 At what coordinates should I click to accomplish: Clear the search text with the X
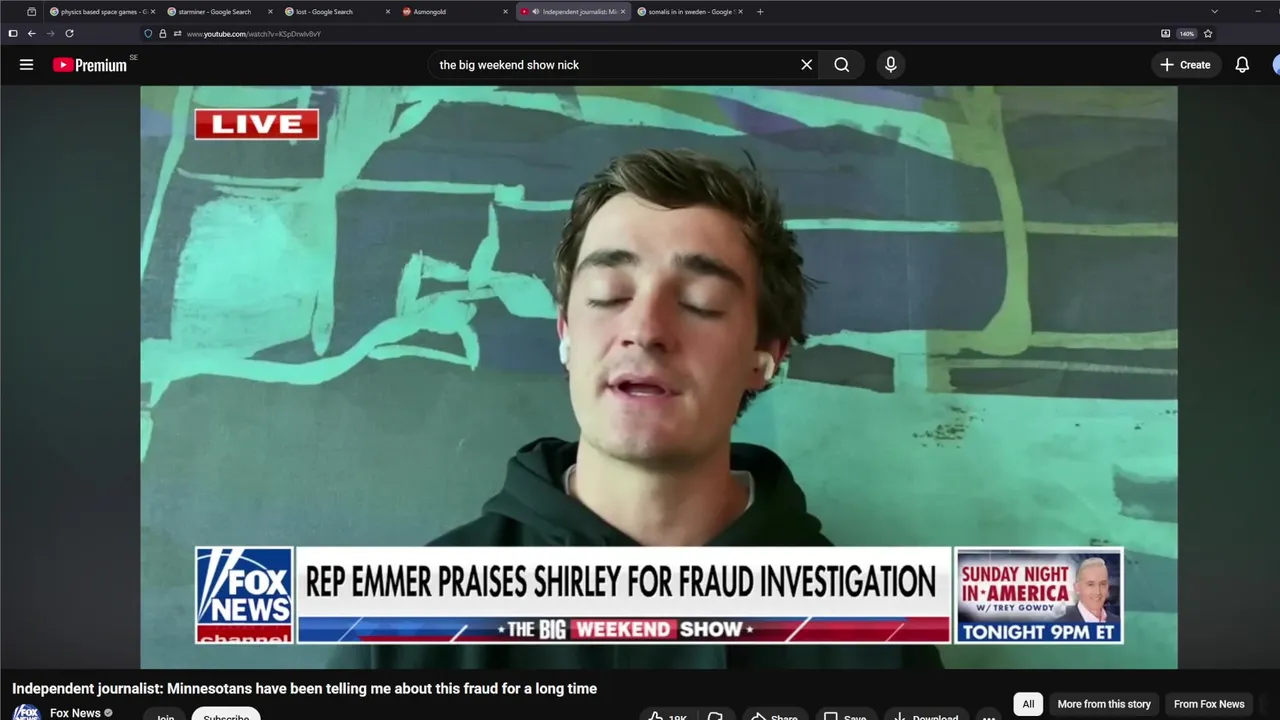(807, 65)
